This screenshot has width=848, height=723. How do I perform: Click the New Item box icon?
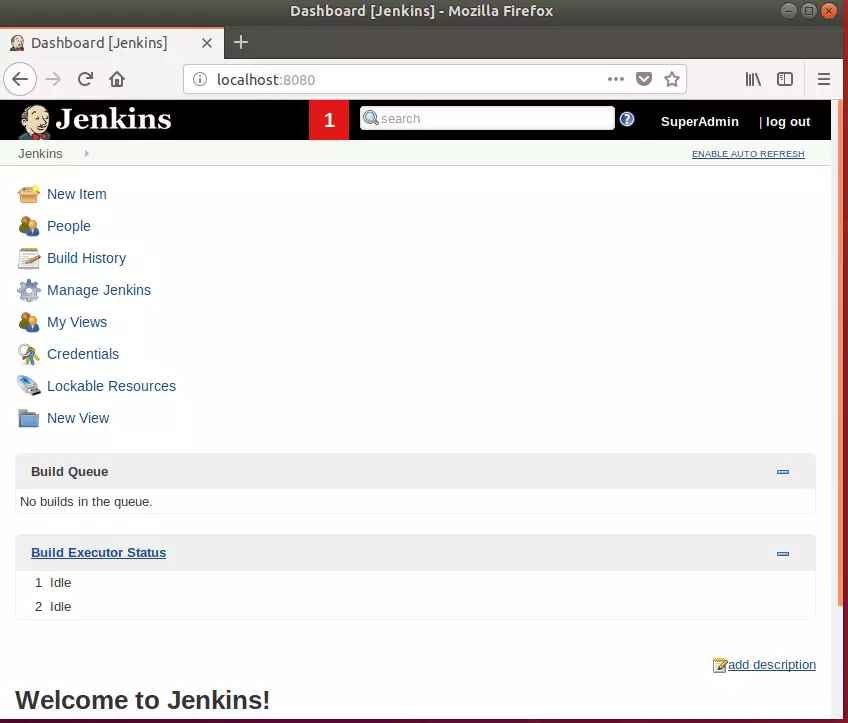29,194
